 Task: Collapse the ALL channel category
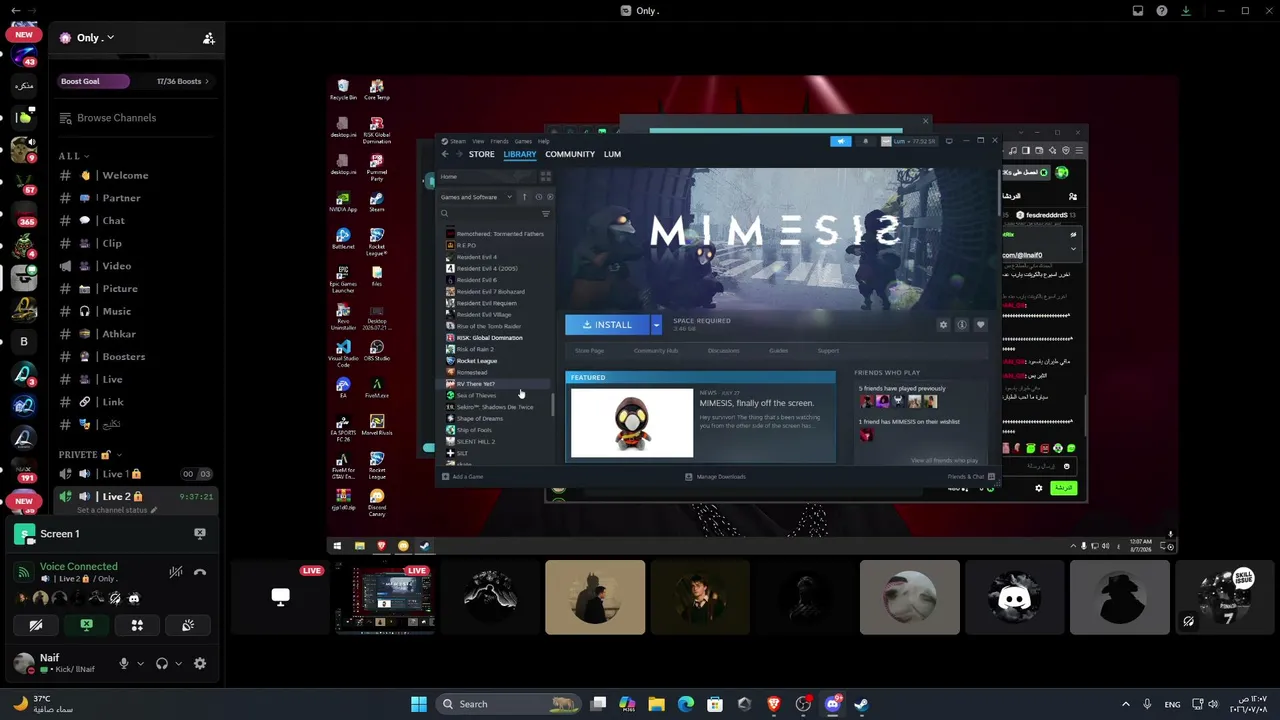74,156
